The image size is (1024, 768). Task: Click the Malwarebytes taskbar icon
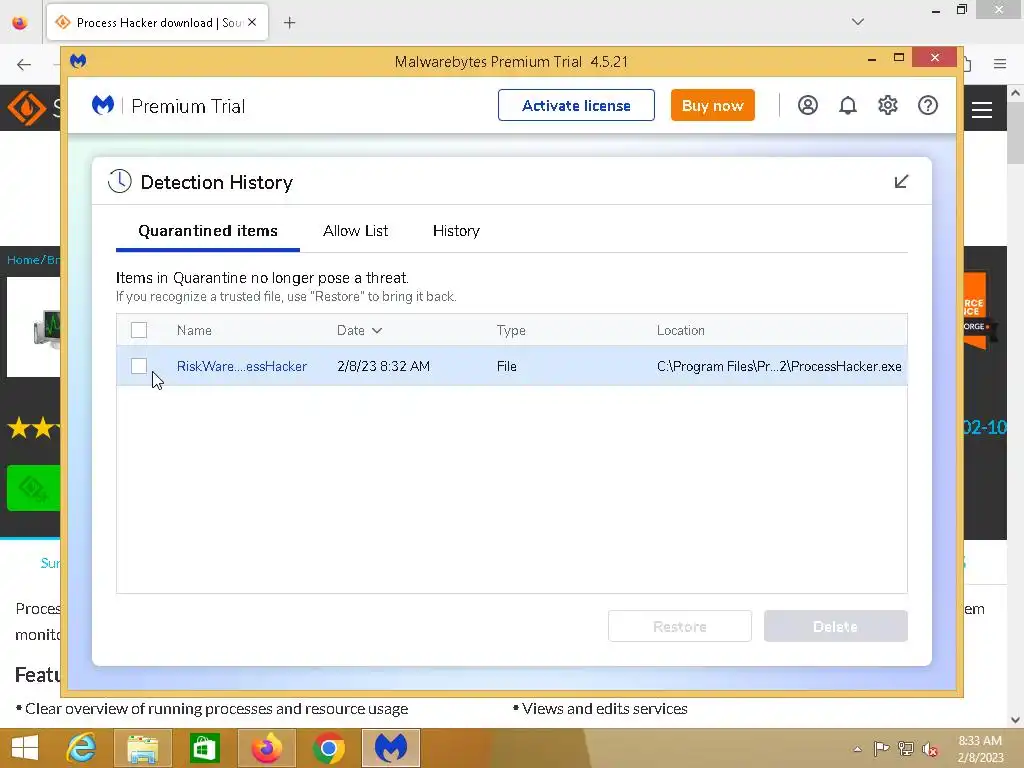click(391, 748)
